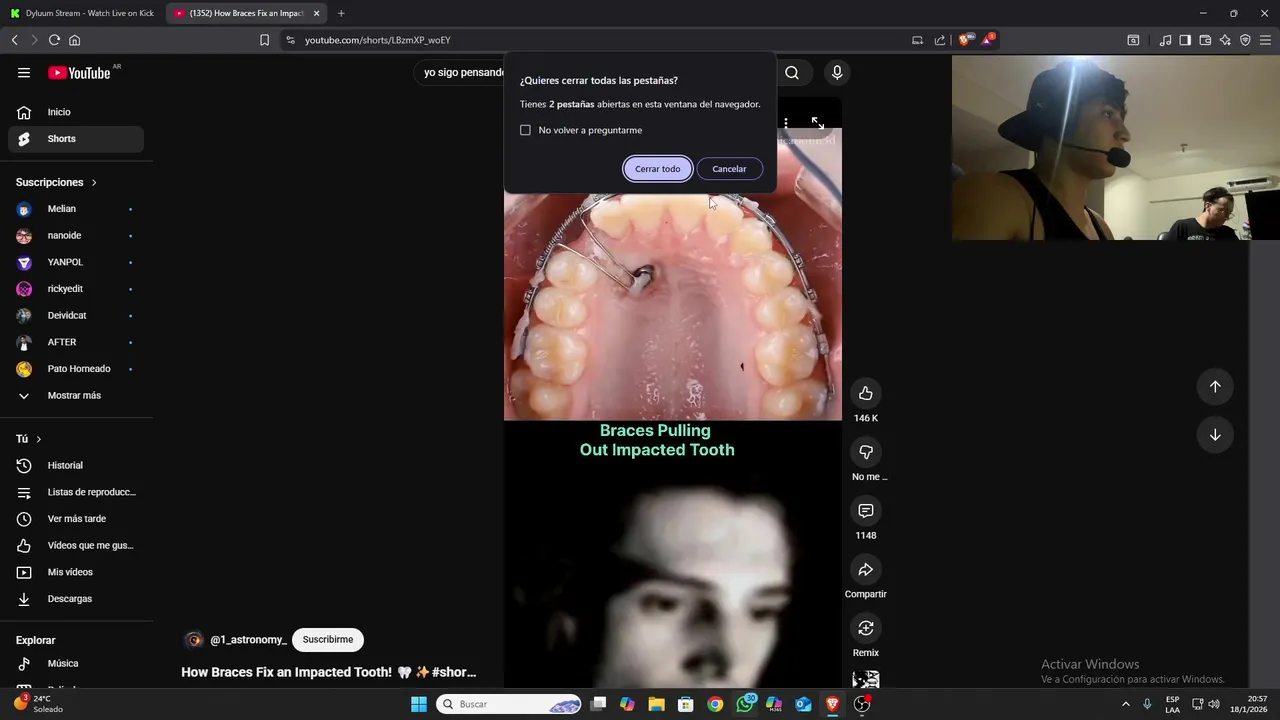
Task: Go to next short with down arrow
Action: tap(1215, 435)
